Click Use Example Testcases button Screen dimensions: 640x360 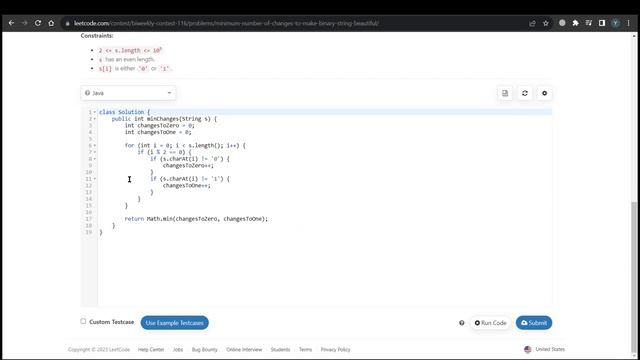tap(175, 323)
